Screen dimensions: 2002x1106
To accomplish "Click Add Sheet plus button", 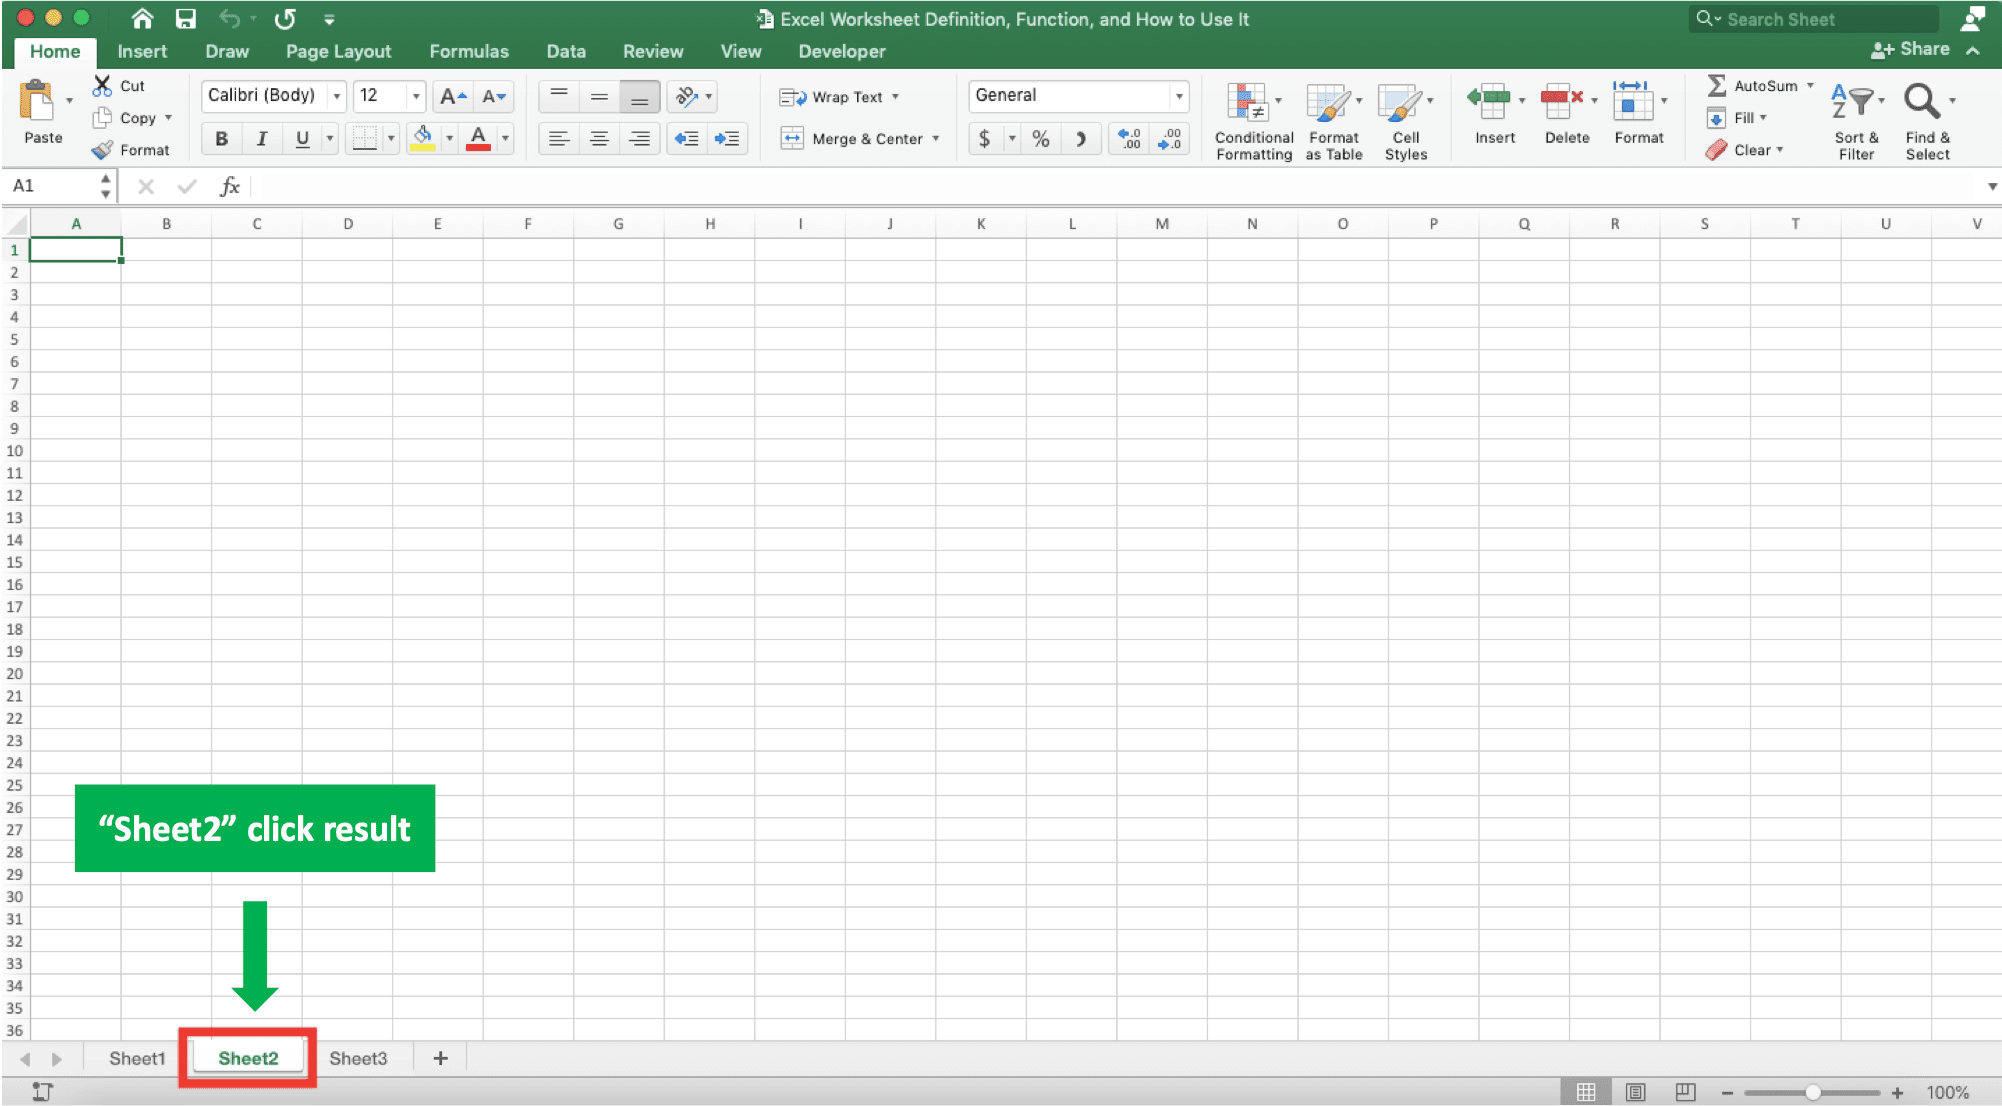I will point(439,1058).
